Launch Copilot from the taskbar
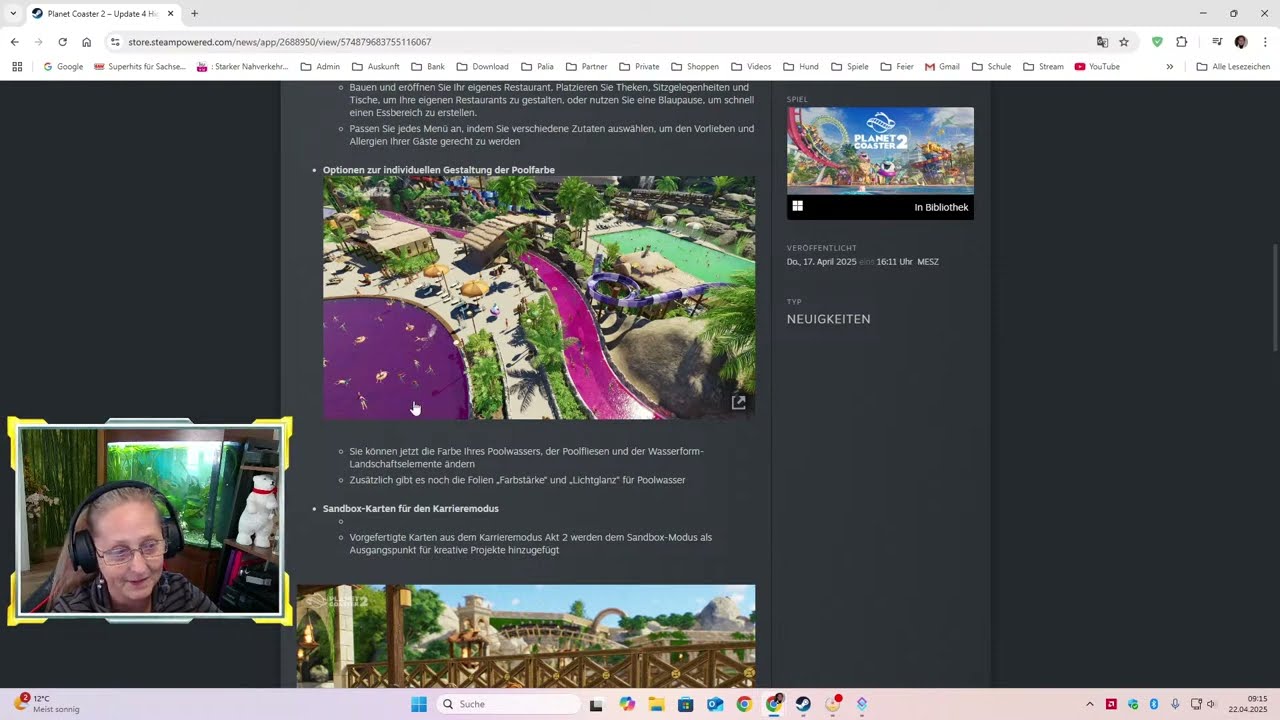Image resolution: width=1280 pixels, height=720 pixels. coord(627,704)
